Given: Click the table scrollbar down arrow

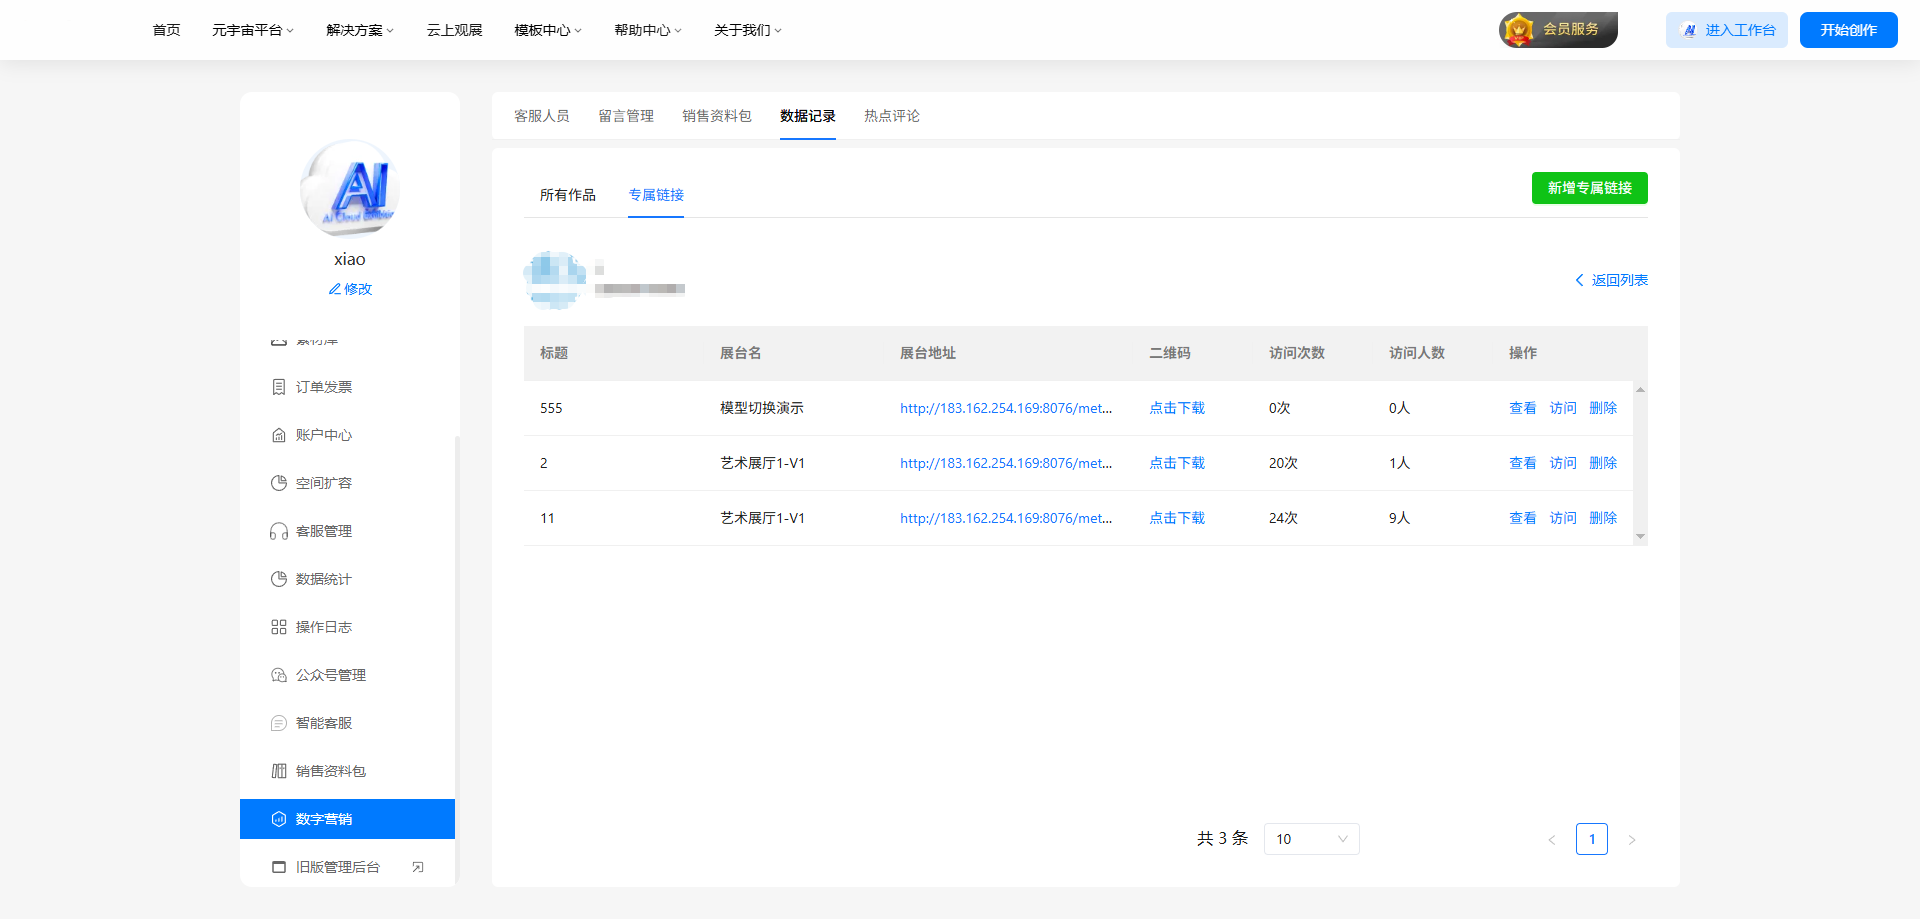Looking at the screenshot, I should tap(1640, 537).
